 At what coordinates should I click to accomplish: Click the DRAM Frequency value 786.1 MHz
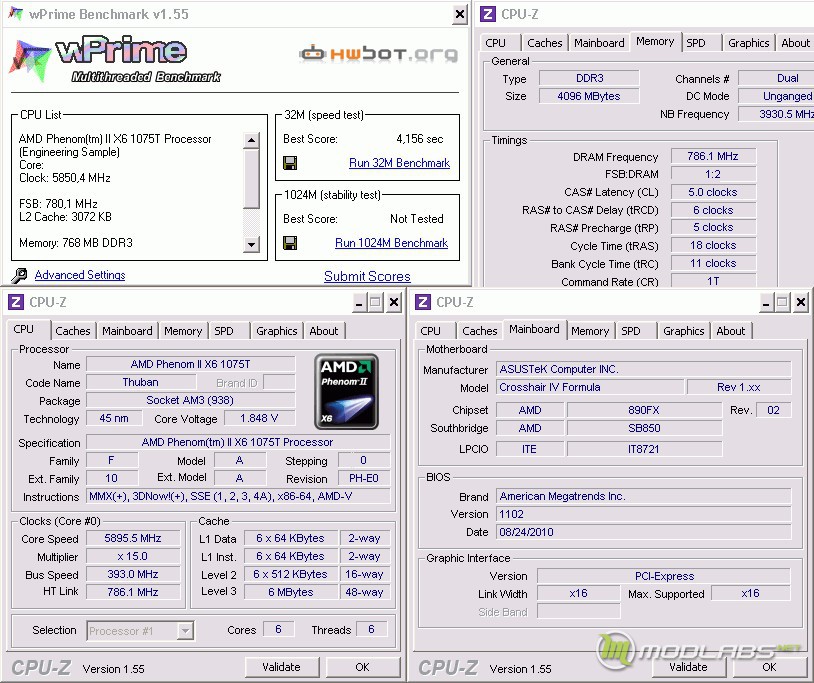(x=713, y=156)
